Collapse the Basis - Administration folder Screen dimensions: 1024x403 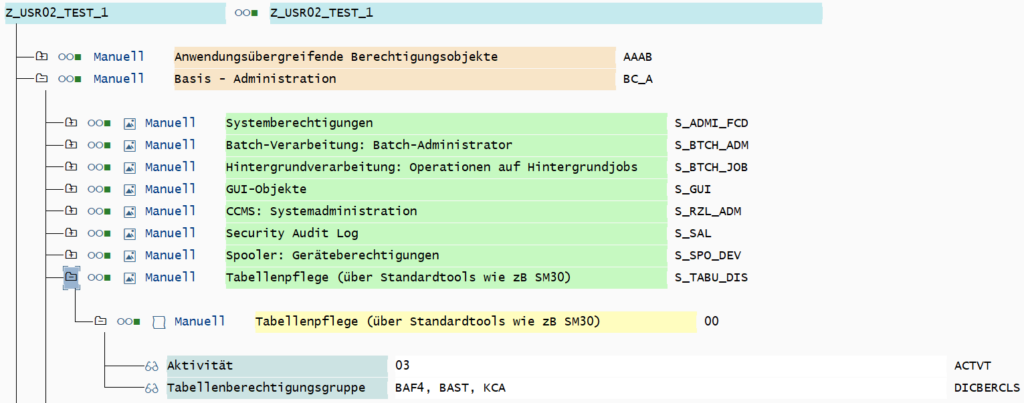(41, 79)
